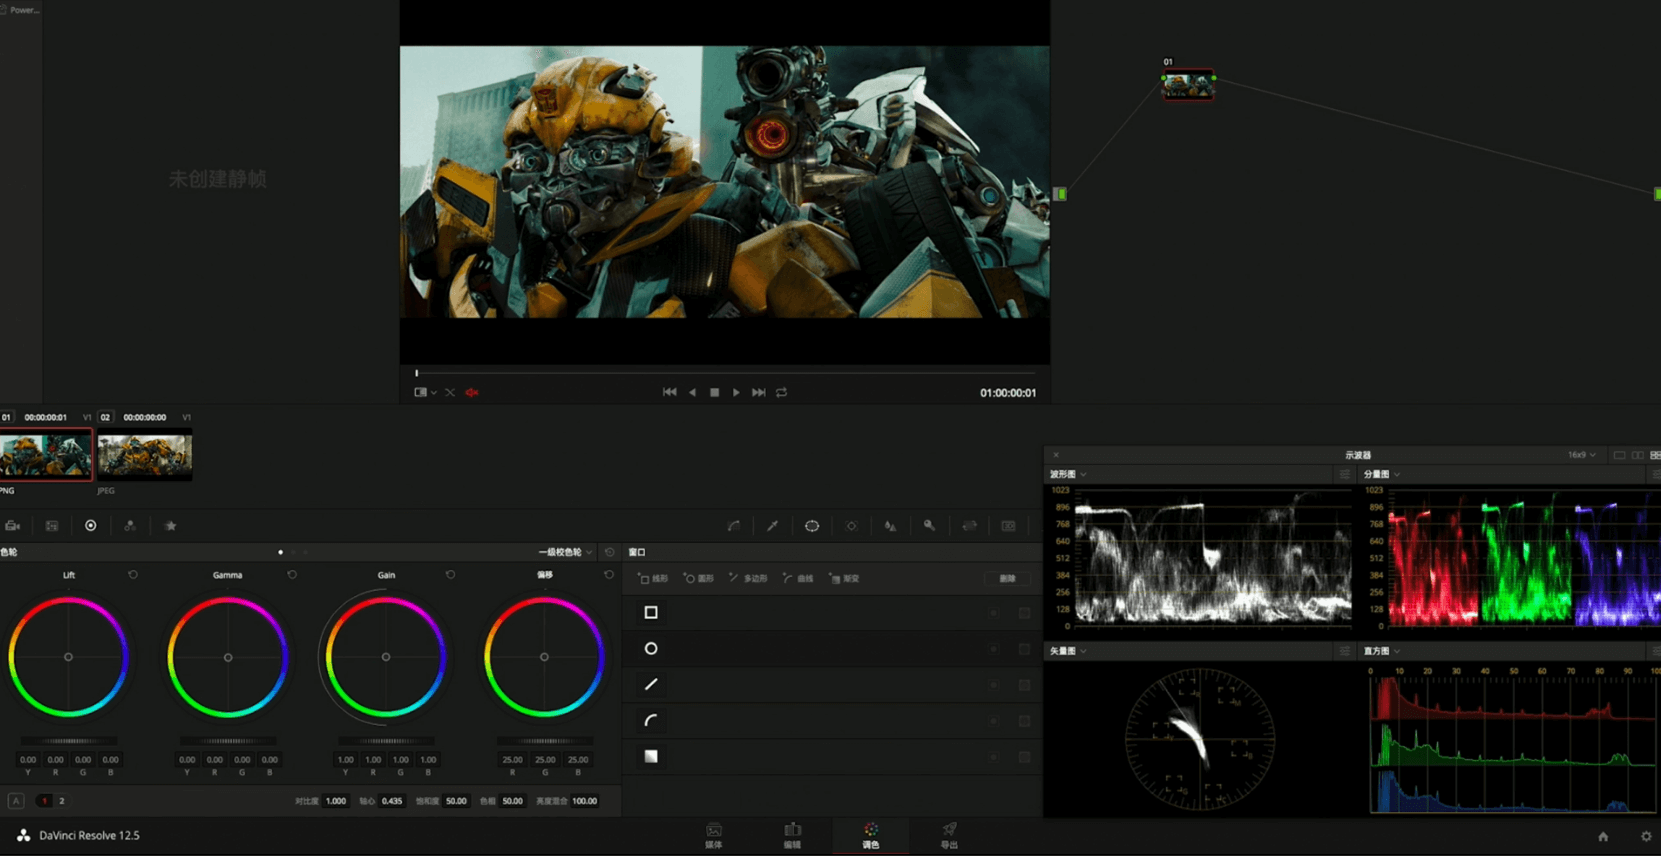Open the RGB Mixer palette
The image size is (1661, 856).
point(130,526)
